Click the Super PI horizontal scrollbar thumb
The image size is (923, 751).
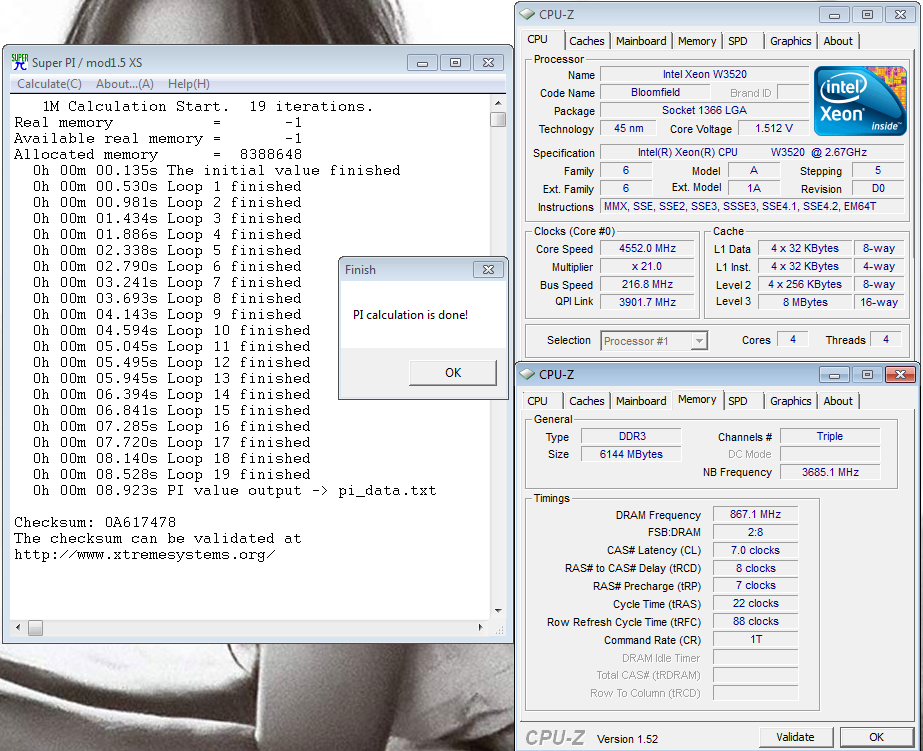35,628
